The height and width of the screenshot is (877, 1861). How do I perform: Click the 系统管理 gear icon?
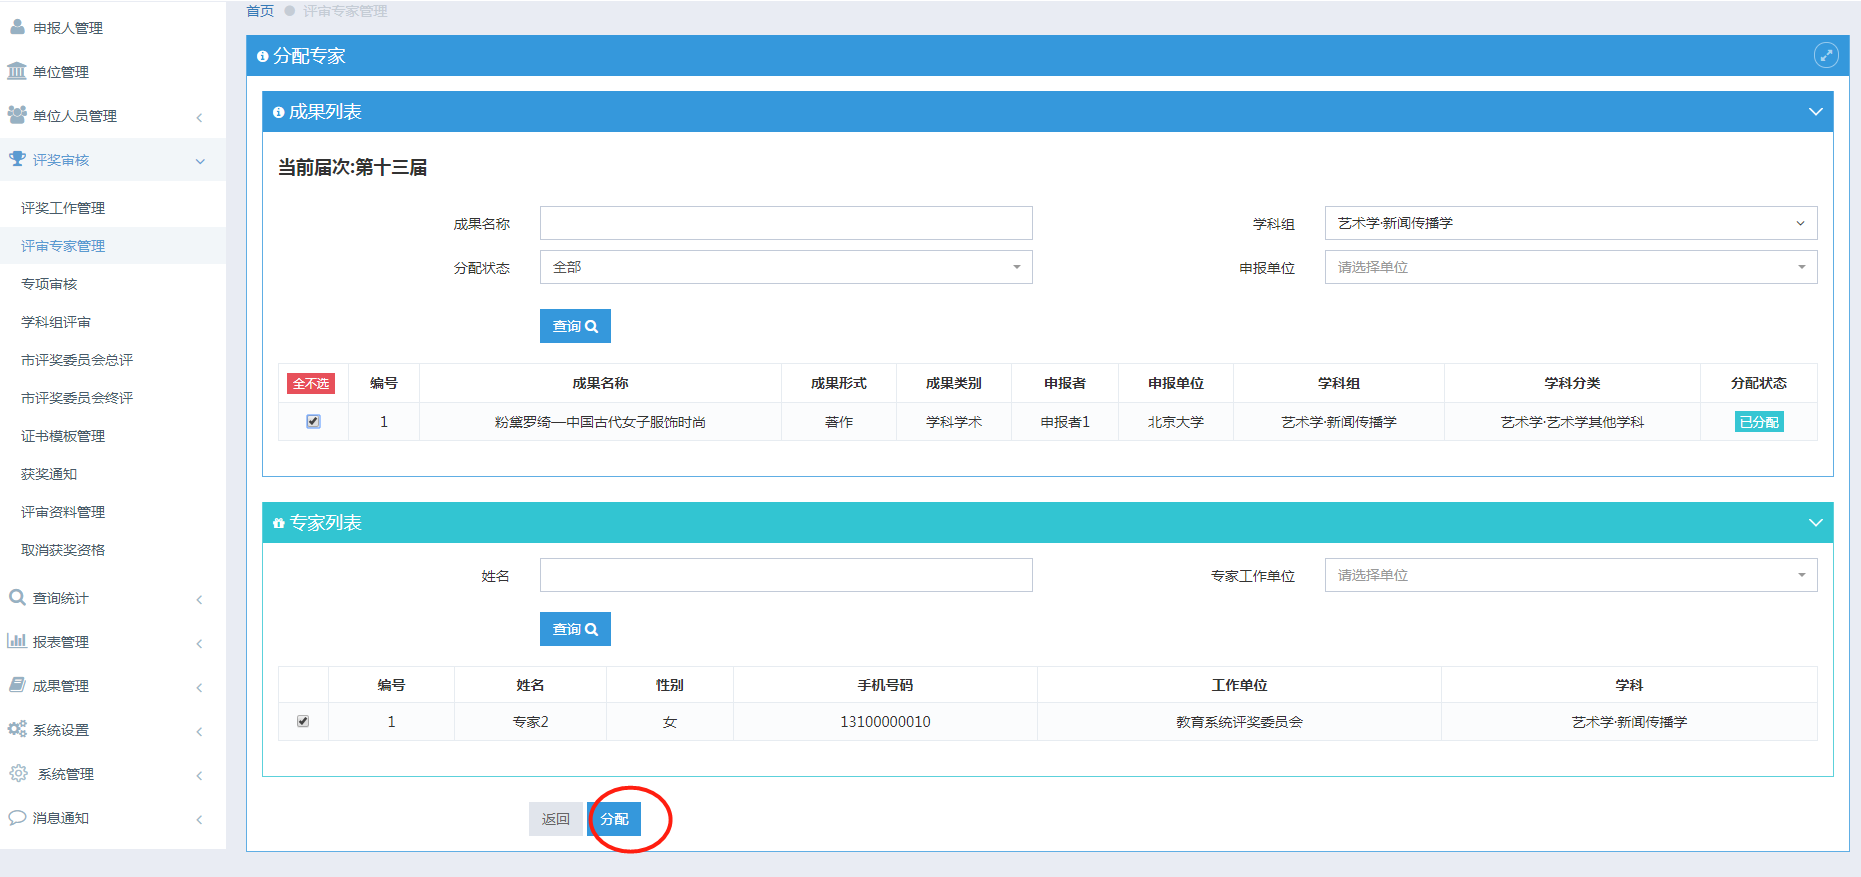18,773
